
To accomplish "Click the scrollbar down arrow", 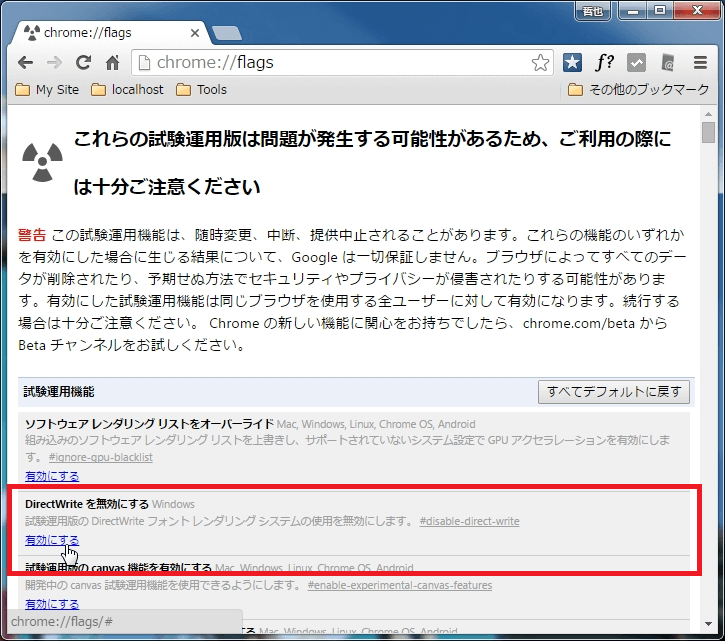I will pyautogui.click(x=708, y=624).
